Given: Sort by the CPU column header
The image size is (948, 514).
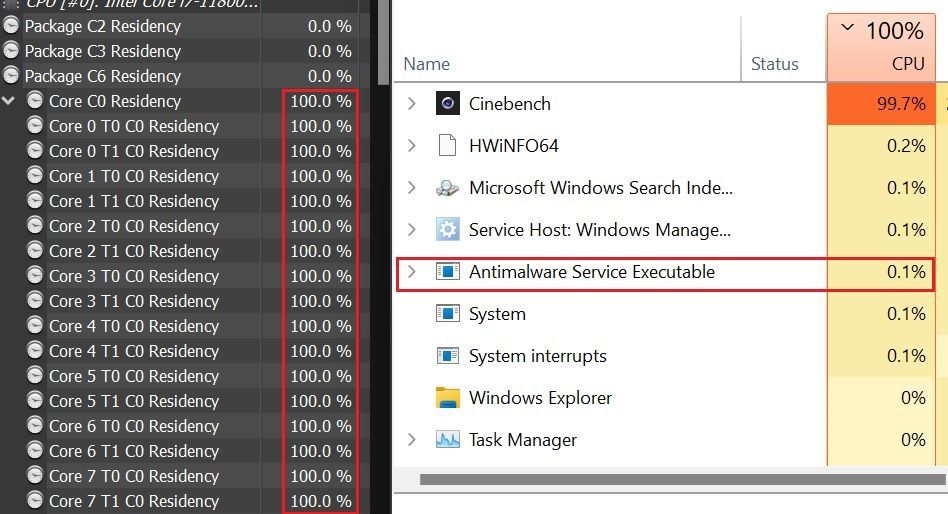Looking at the screenshot, I should 881,47.
